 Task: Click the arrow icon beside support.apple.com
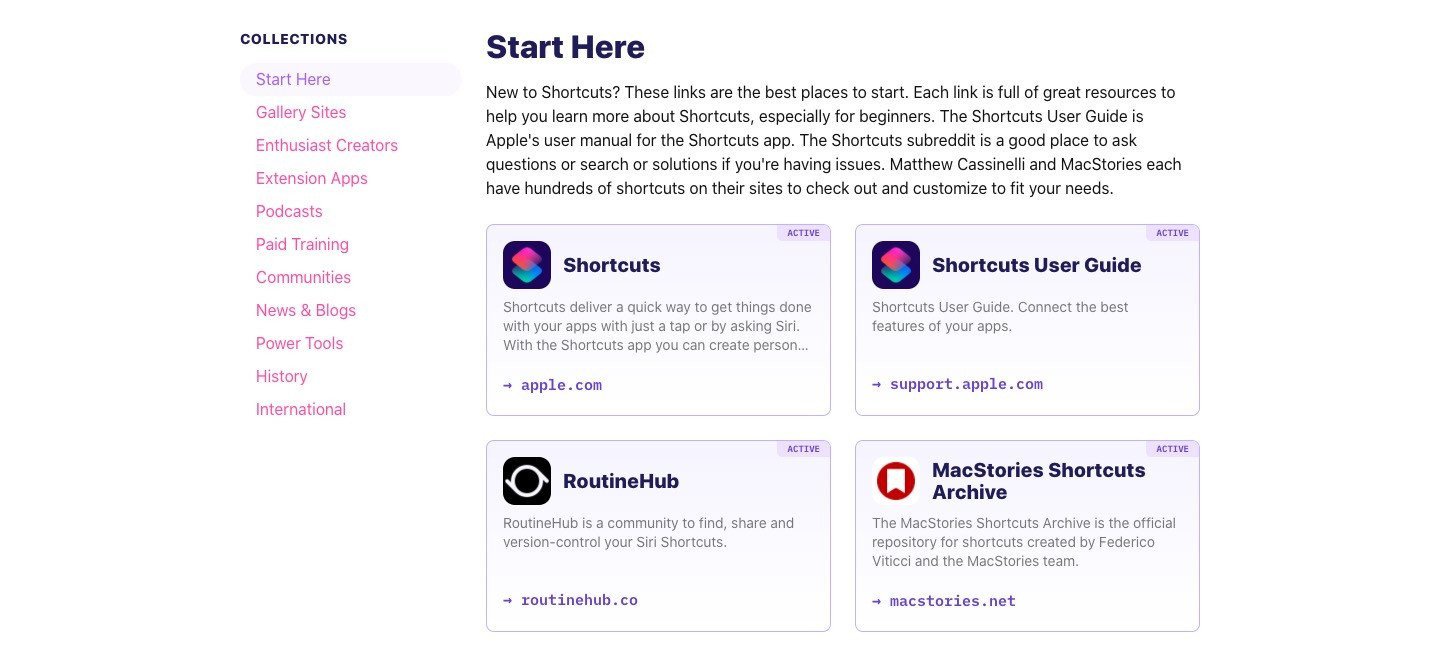pyautogui.click(x=876, y=384)
